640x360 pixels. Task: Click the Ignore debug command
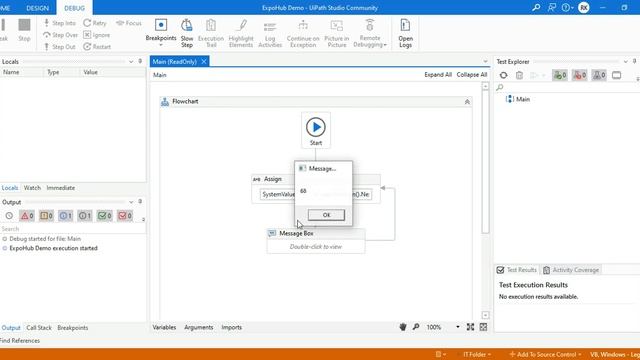(x=96, y=35)
